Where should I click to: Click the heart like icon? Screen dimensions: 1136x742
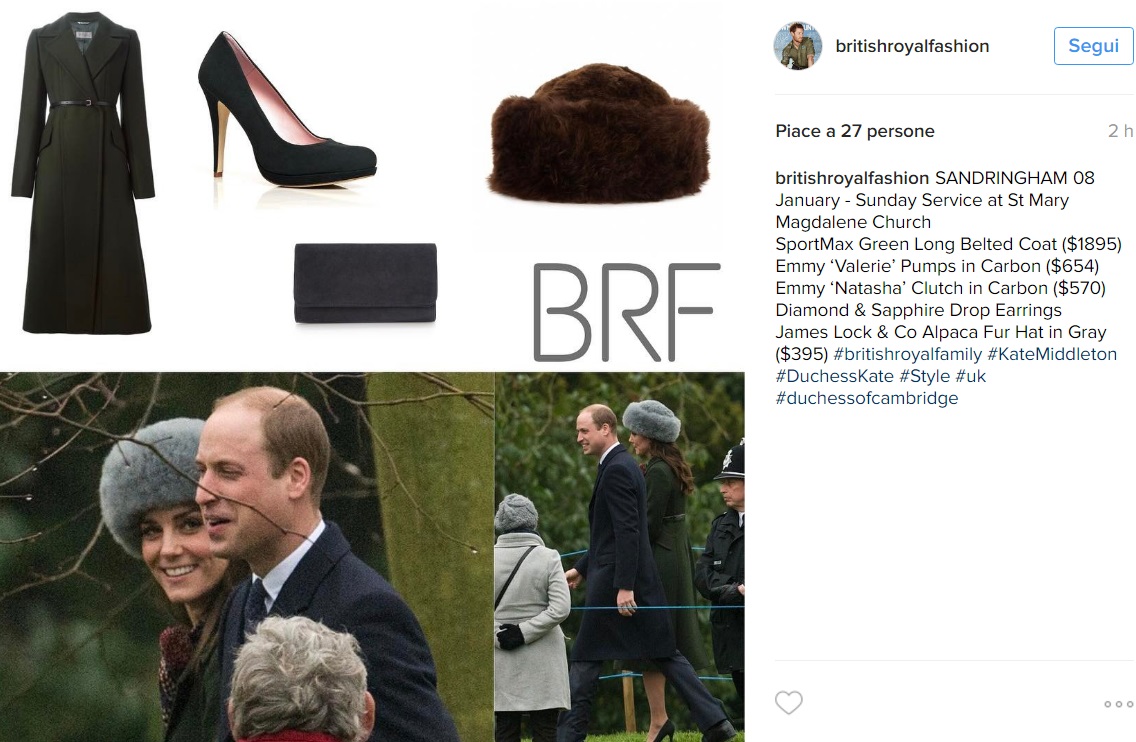click(x=788, y=702)
